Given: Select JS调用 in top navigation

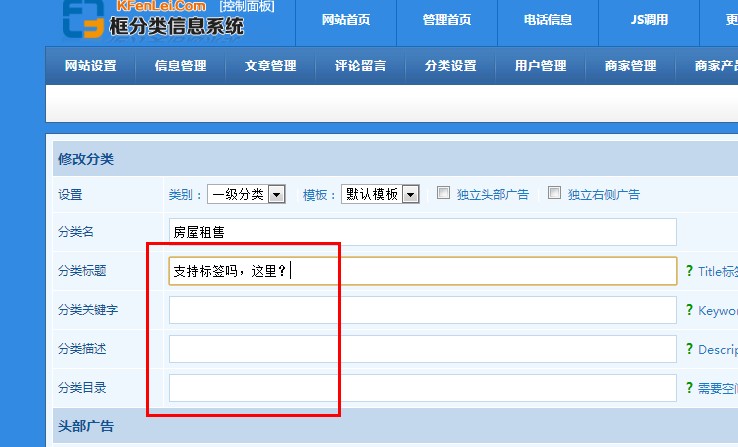Looking at the screenshot, I should [650, 19].
